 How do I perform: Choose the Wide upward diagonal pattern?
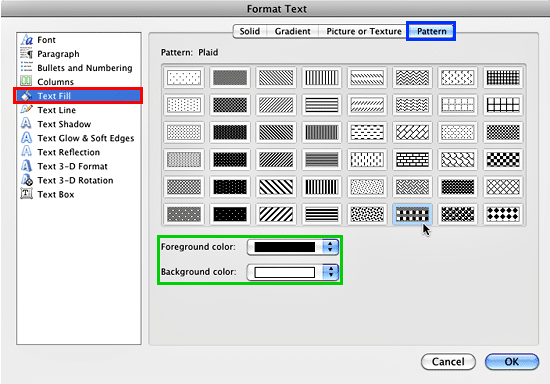[x=276, y=214]
